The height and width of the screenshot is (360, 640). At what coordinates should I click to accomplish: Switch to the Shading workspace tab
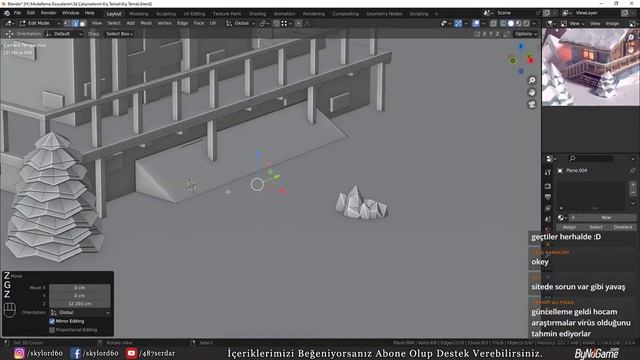click(257, 13)
